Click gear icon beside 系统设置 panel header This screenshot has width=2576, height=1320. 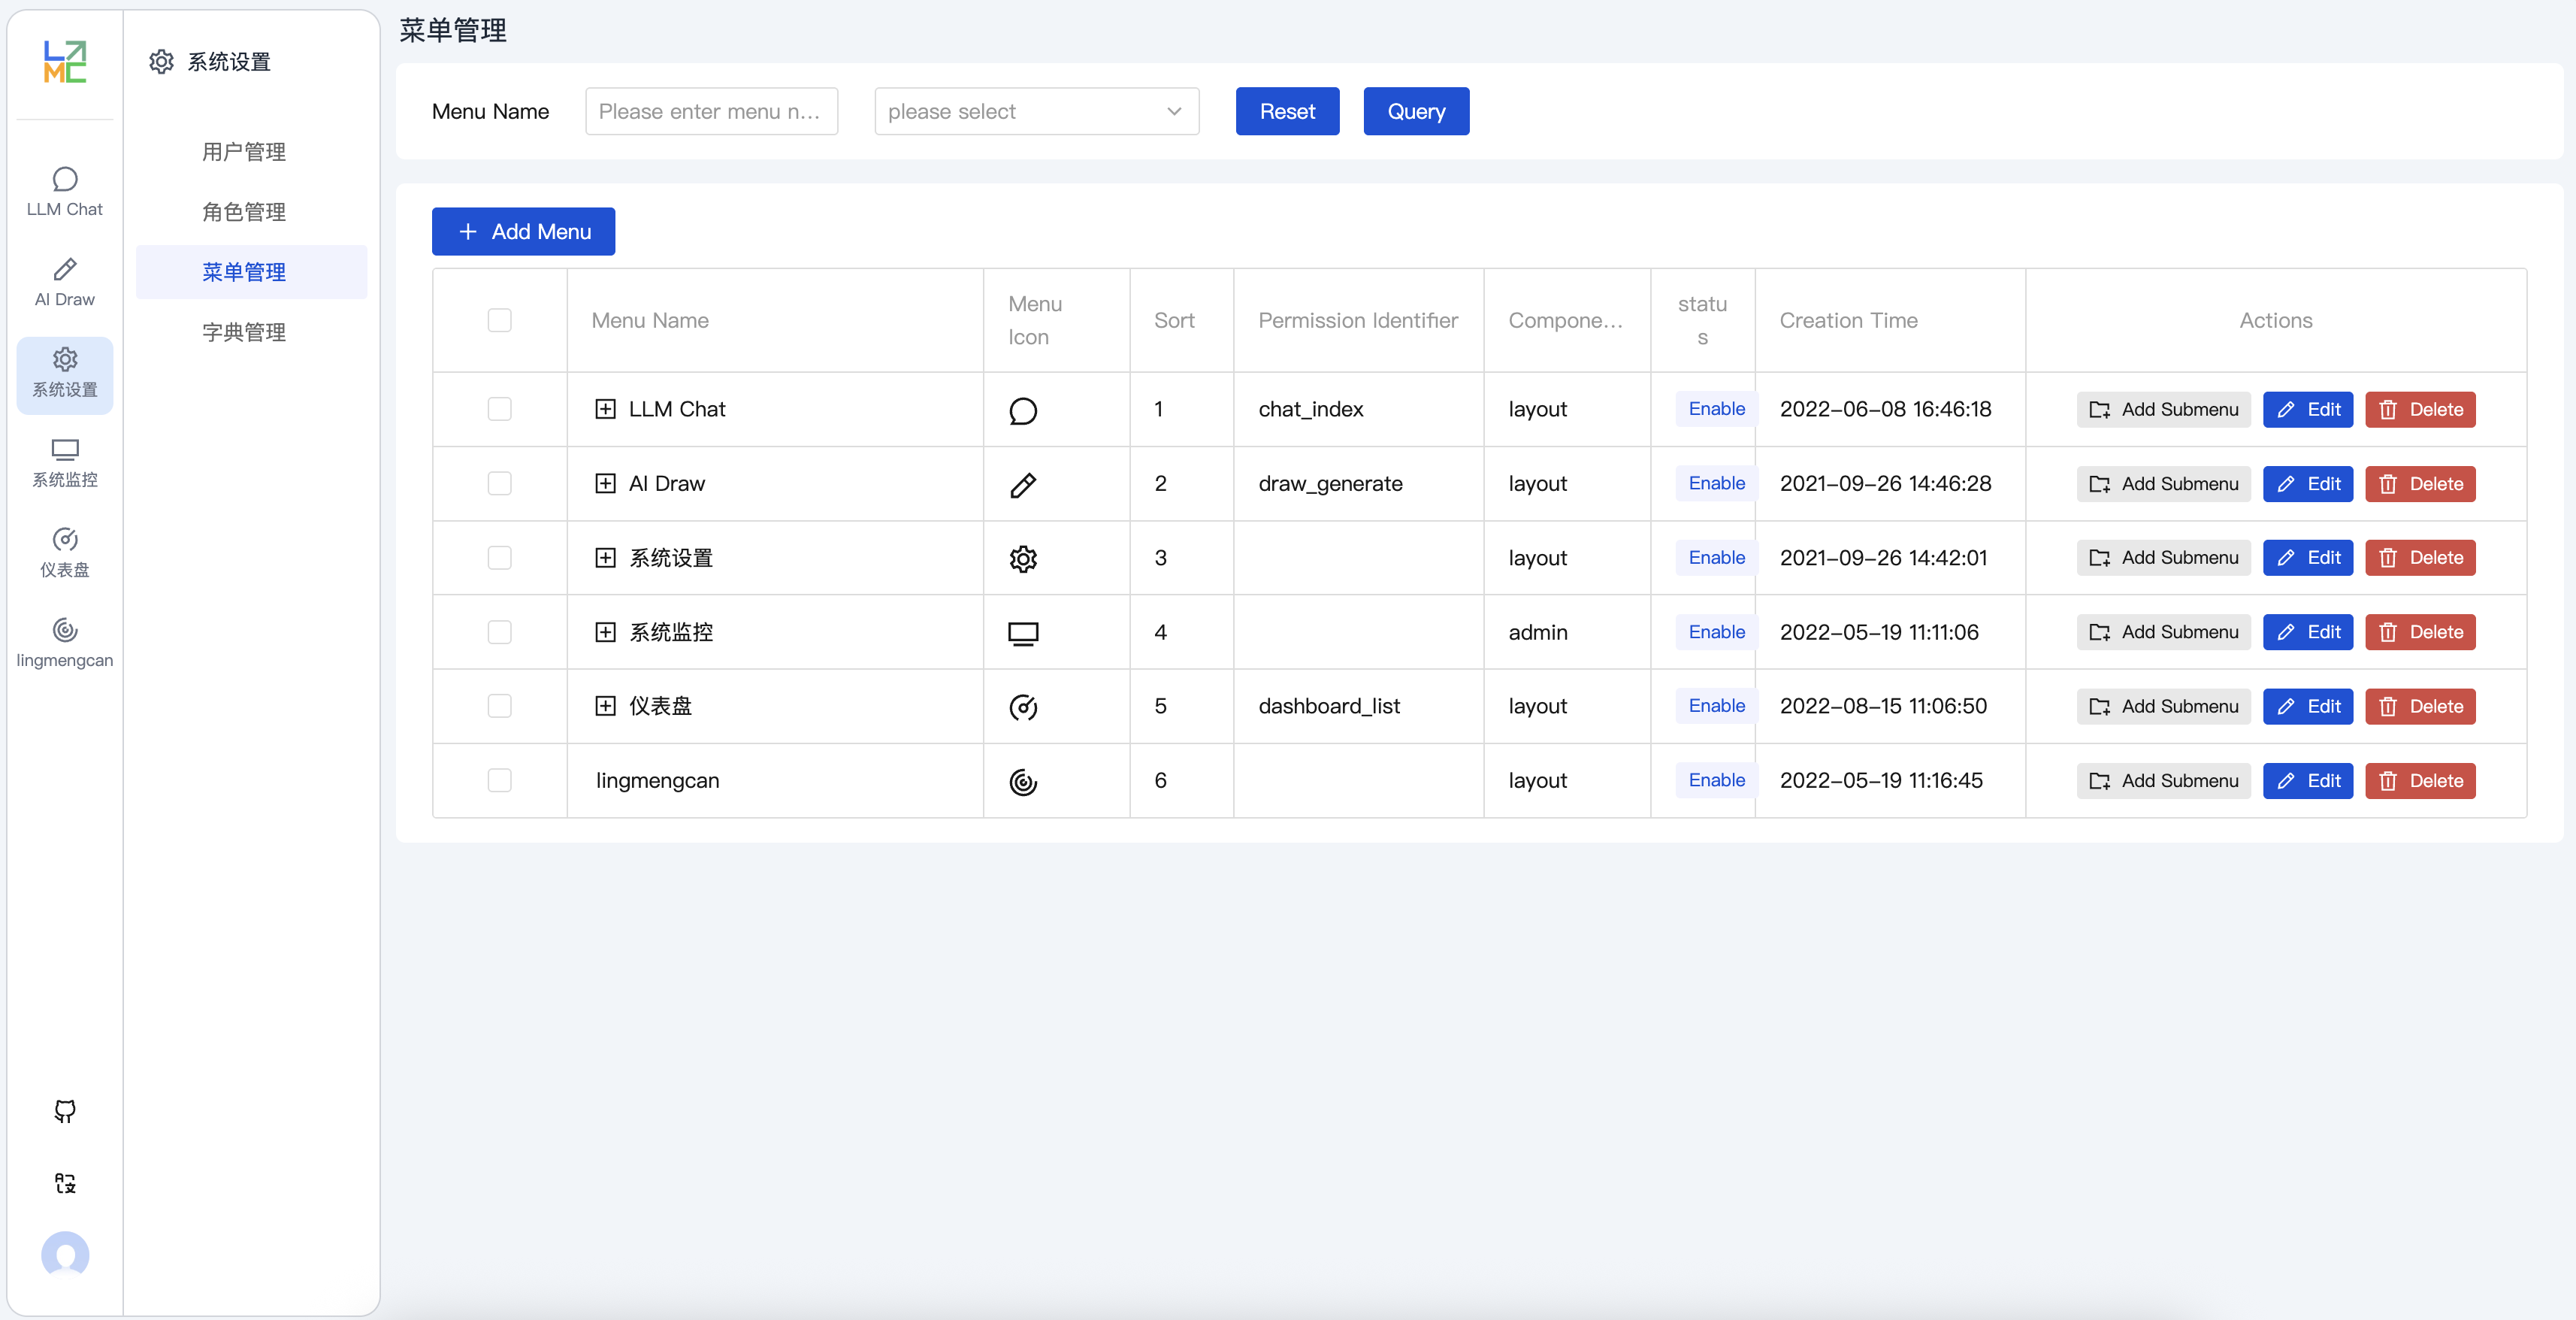(x=161, y=62)
